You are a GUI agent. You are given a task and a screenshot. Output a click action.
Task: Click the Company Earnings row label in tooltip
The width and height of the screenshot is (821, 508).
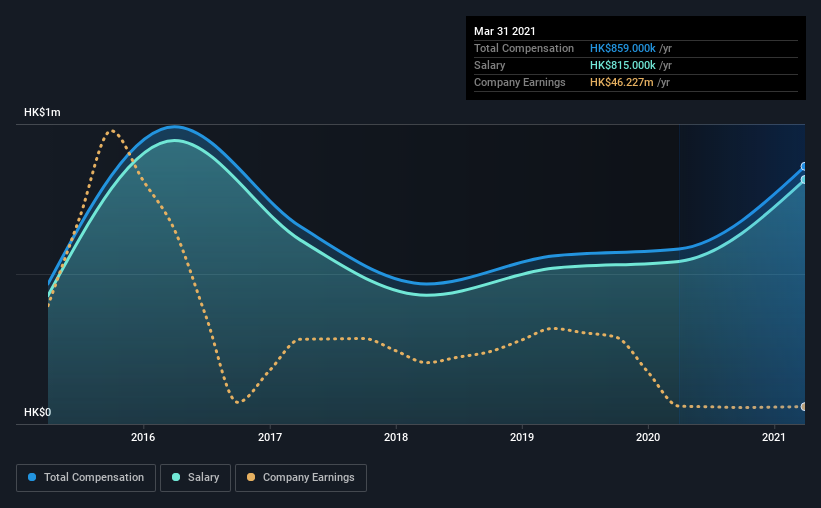point(519,82)
